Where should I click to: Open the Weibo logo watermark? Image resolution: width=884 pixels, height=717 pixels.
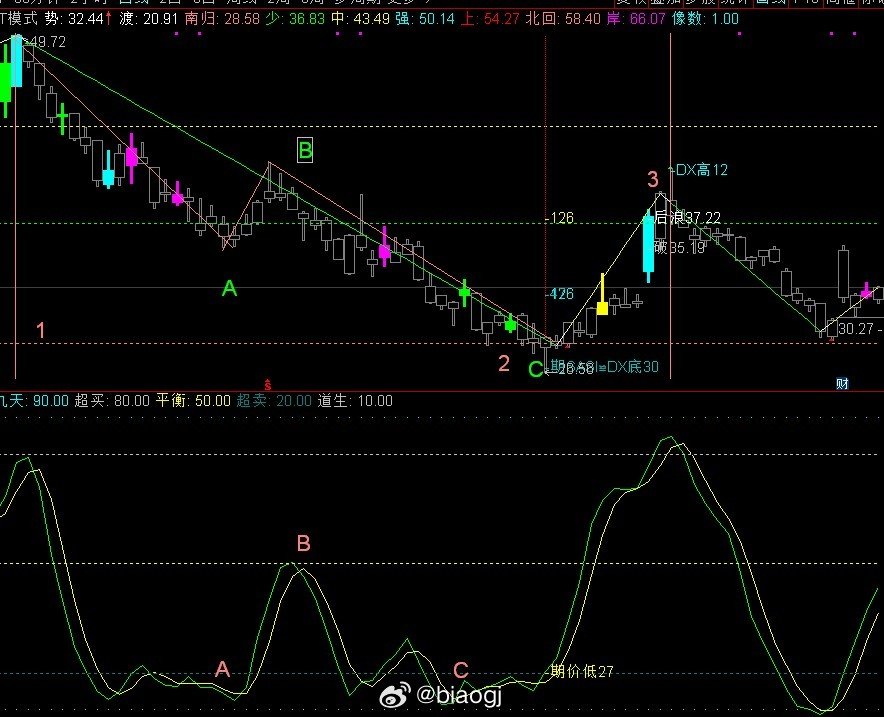click(x=396, y=696)
